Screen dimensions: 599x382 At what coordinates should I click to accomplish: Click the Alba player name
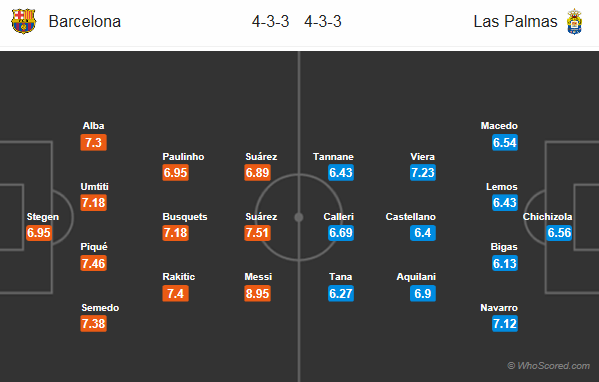pyautogui.click(x=94, y=126)
